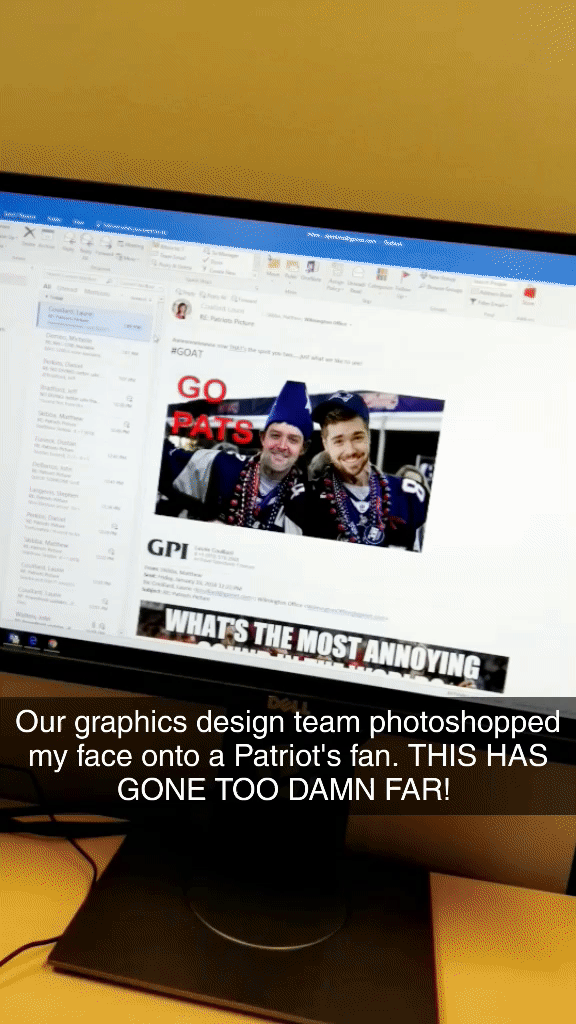Screen dimensions: 576x1024
Task: Click the Delete X icon in ribbon
Action: click(x=29, y=233)
